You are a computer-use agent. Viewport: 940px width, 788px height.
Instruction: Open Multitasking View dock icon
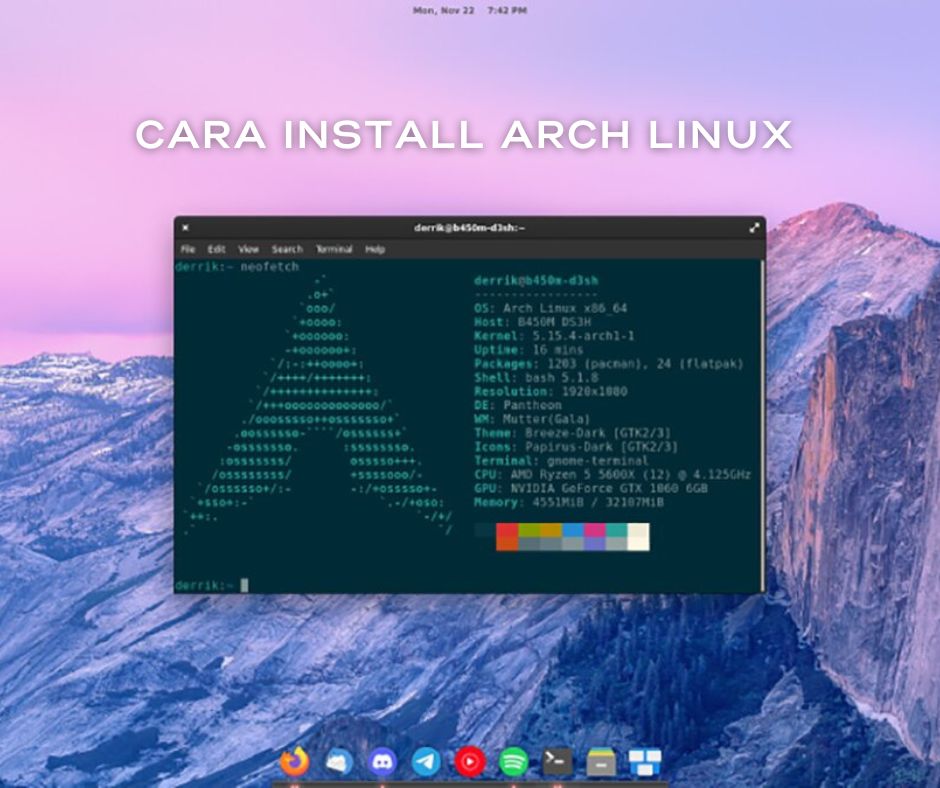[644, 762]
